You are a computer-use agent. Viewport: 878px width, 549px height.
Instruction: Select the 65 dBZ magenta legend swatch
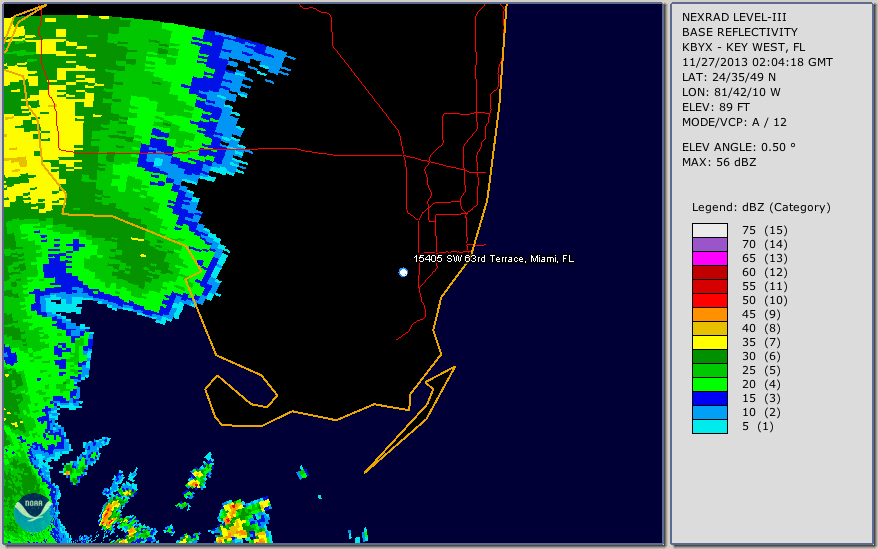709,258
